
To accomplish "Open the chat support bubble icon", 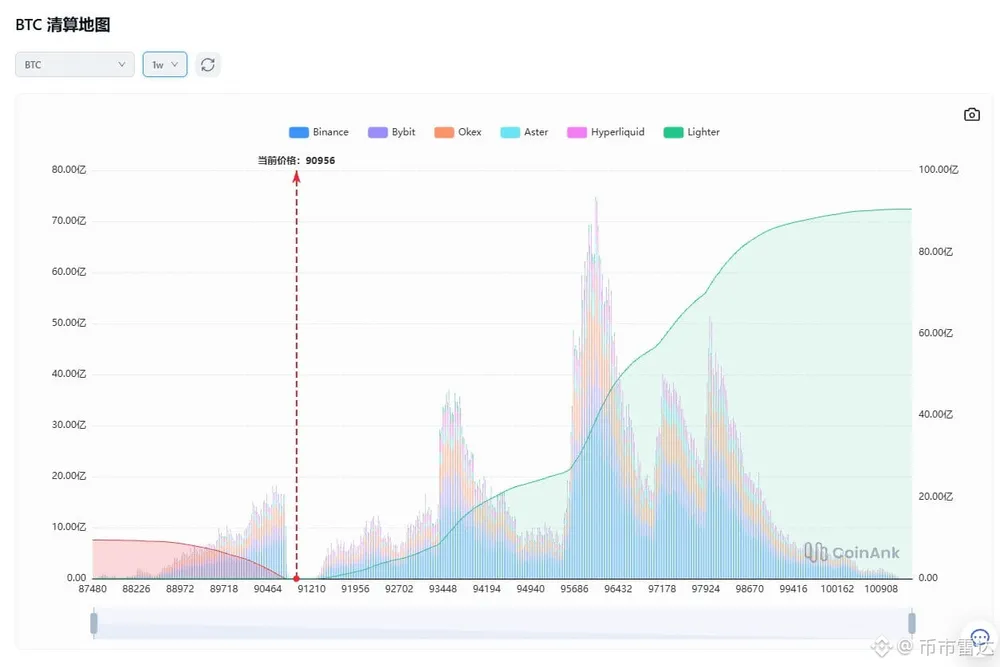I will coord(980,638).
